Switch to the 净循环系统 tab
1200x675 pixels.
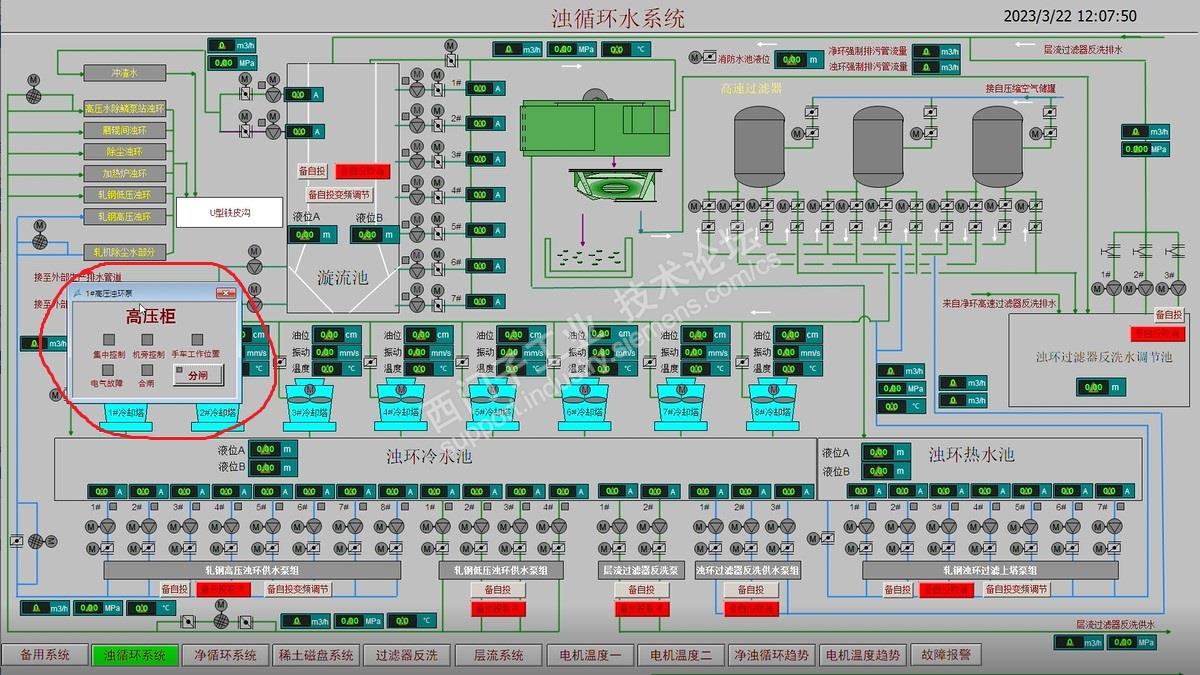pos(226,656)
